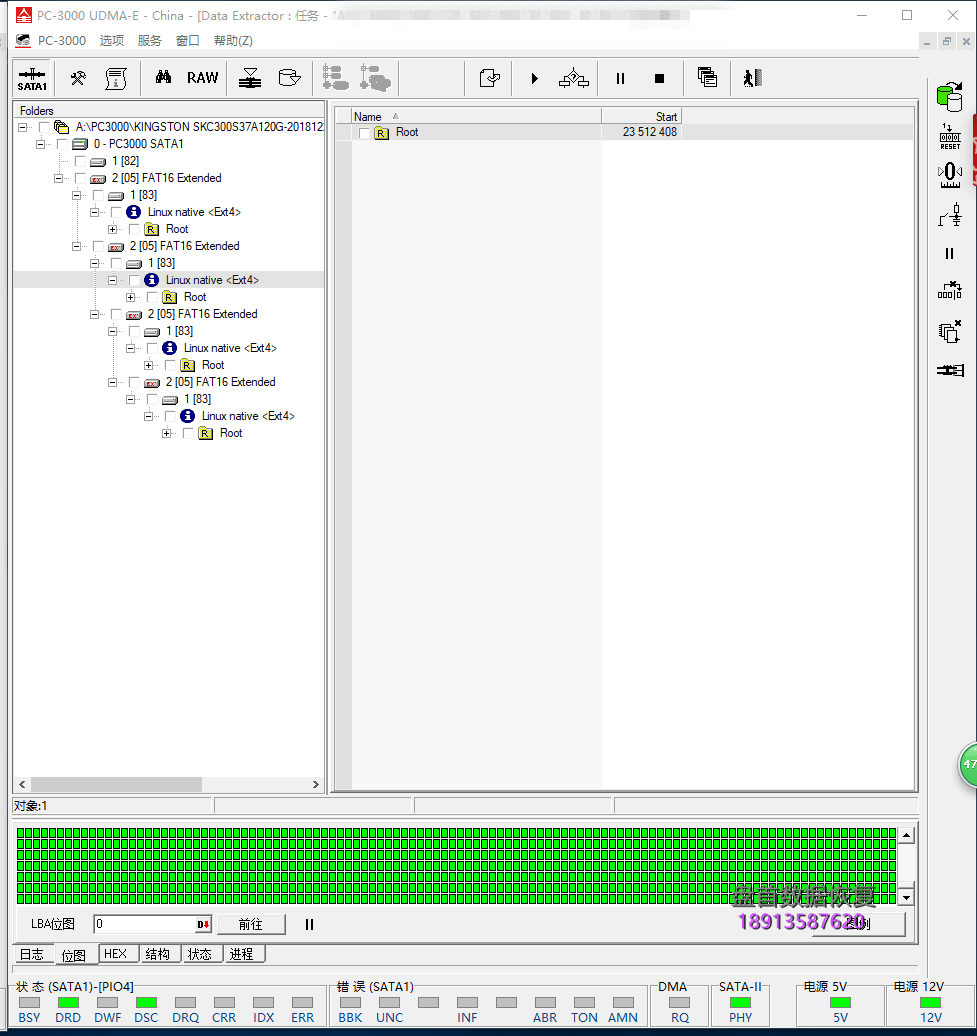Image resolution: width=977 pixels, height=1036 pixels.
Task: Tick the highlighted Linux native Ext4 checkbox
Action: point(134,280)
